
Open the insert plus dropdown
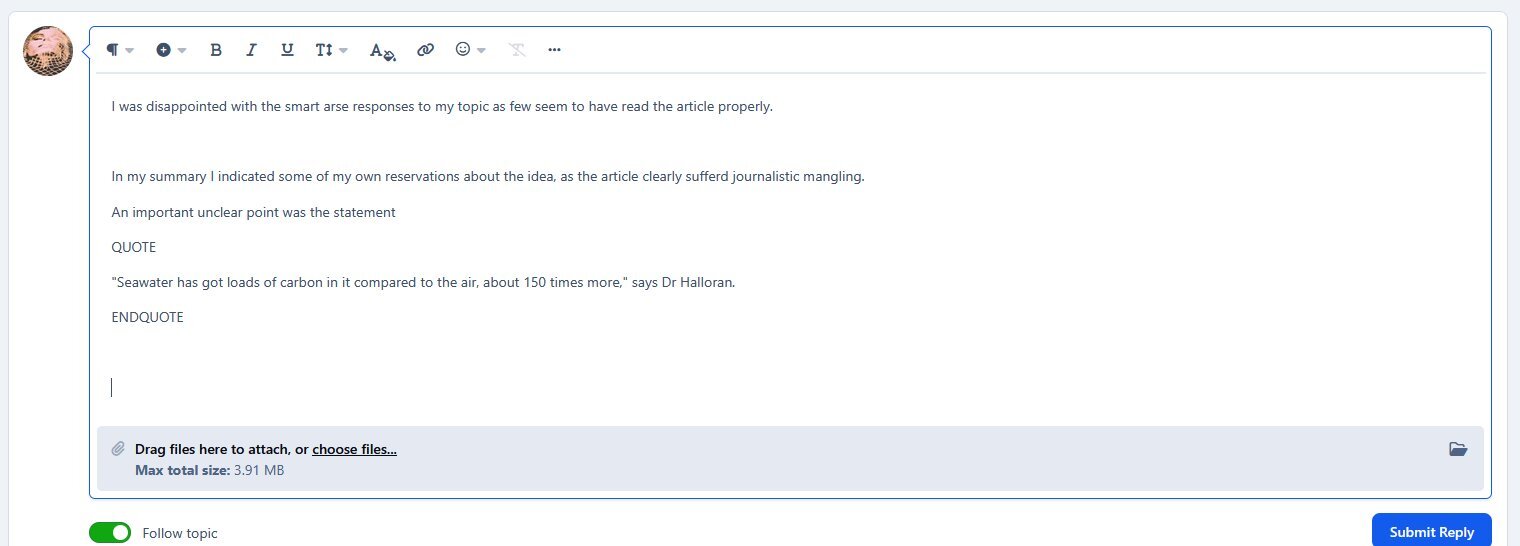pyautogui.click(x=171, y=50)
